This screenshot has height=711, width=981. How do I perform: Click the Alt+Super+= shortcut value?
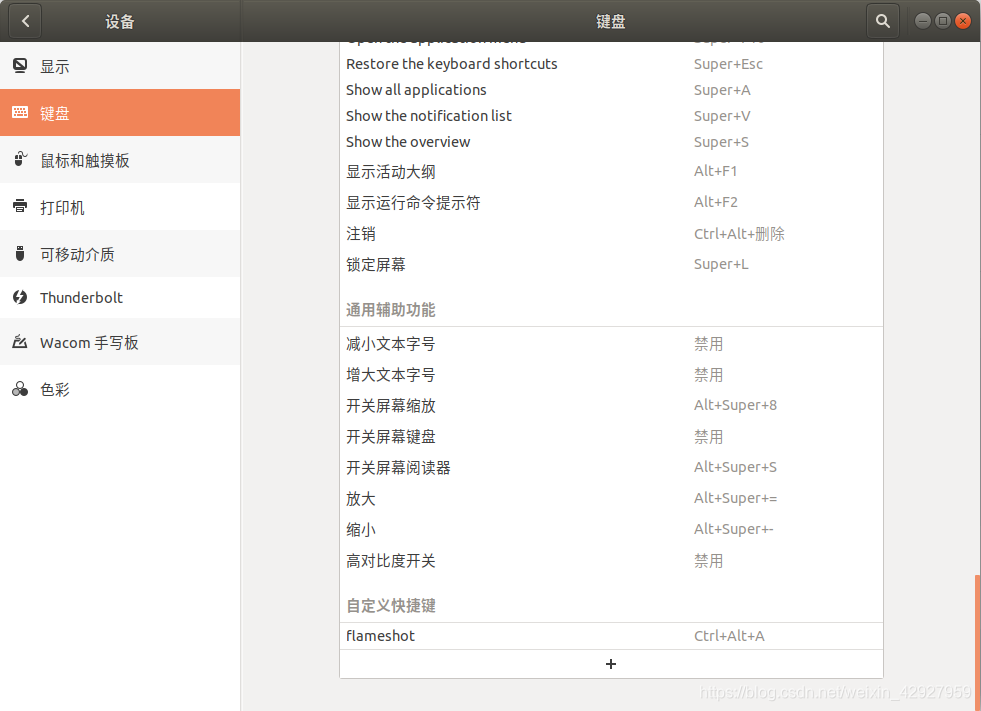[735, 498]
